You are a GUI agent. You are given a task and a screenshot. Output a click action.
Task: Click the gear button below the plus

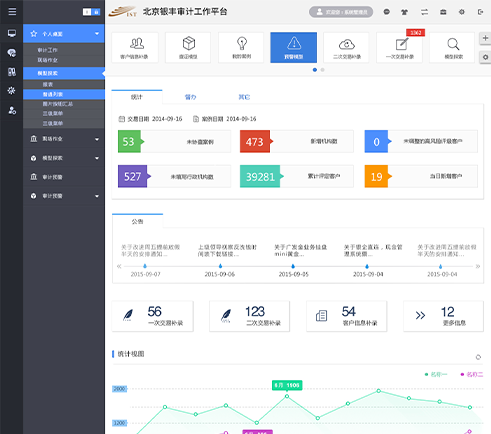[x=485, y=57]
